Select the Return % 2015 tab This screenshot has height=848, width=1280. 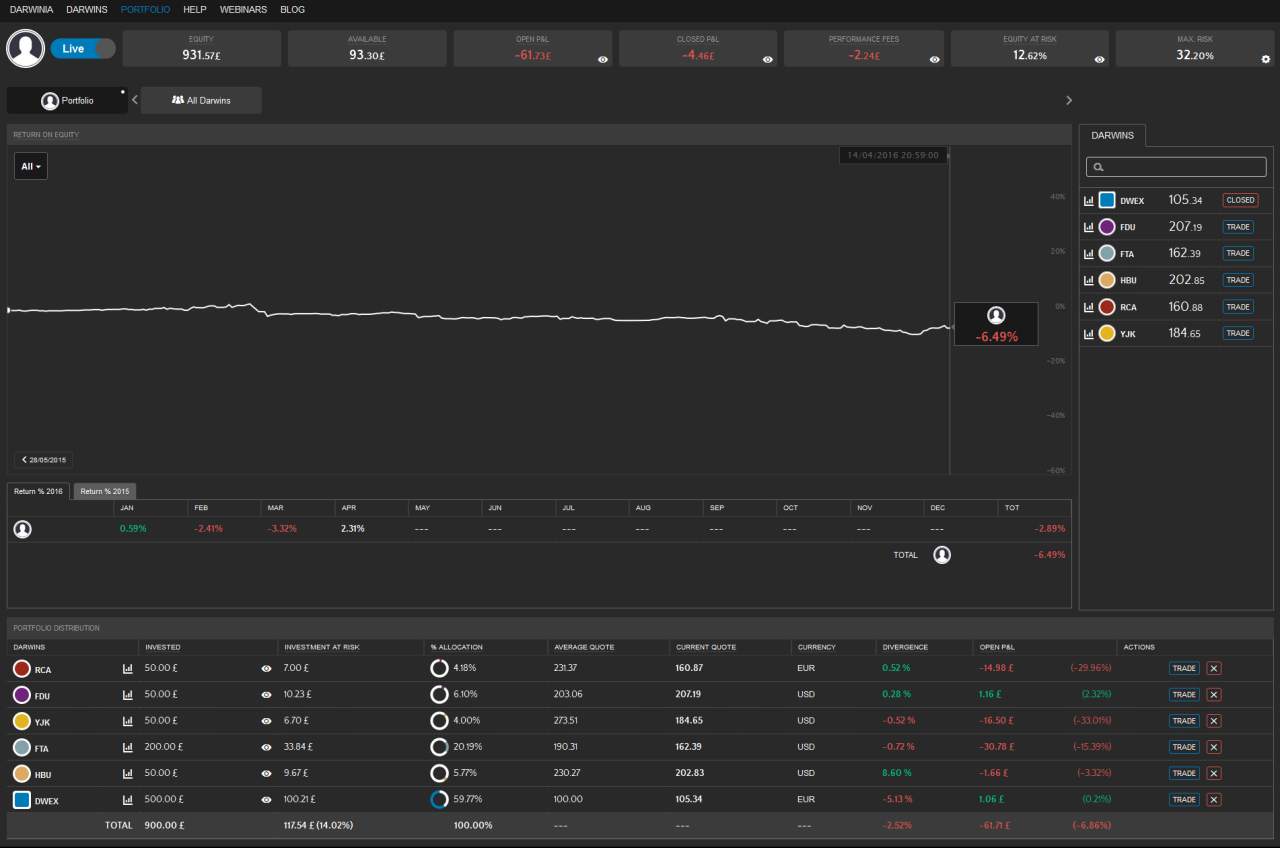105,491
